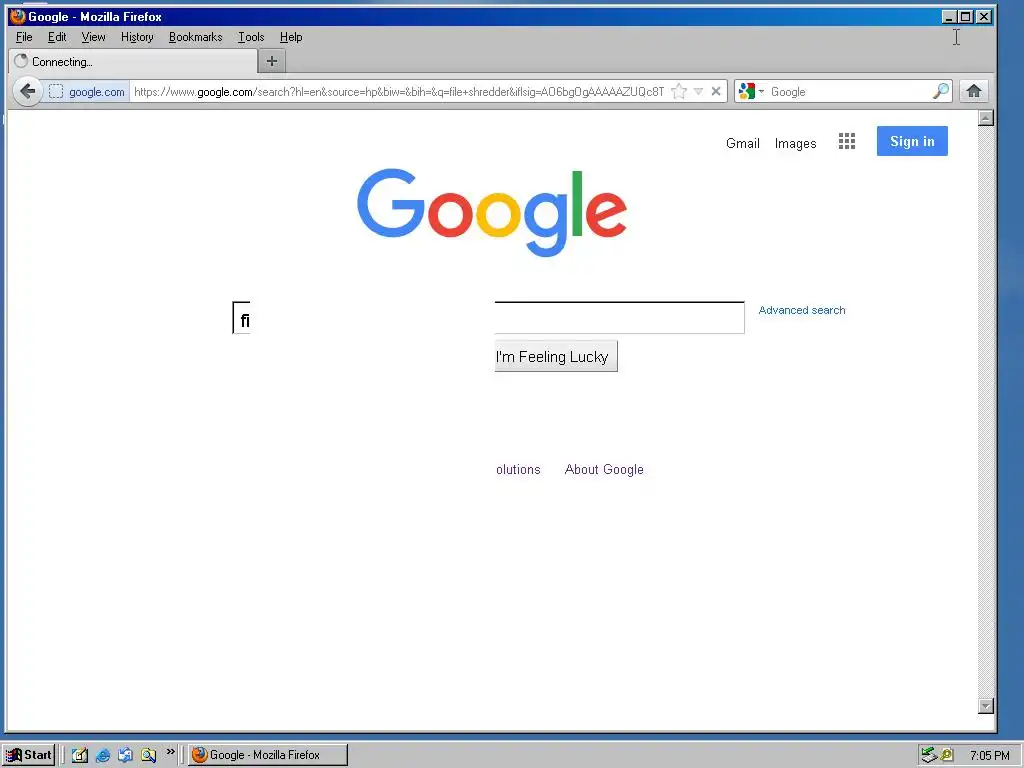Screen dimensions: 1024x768
Task: Click the site identity icon beside google.com
Action: pyautogui.click(x=56, y=91)
